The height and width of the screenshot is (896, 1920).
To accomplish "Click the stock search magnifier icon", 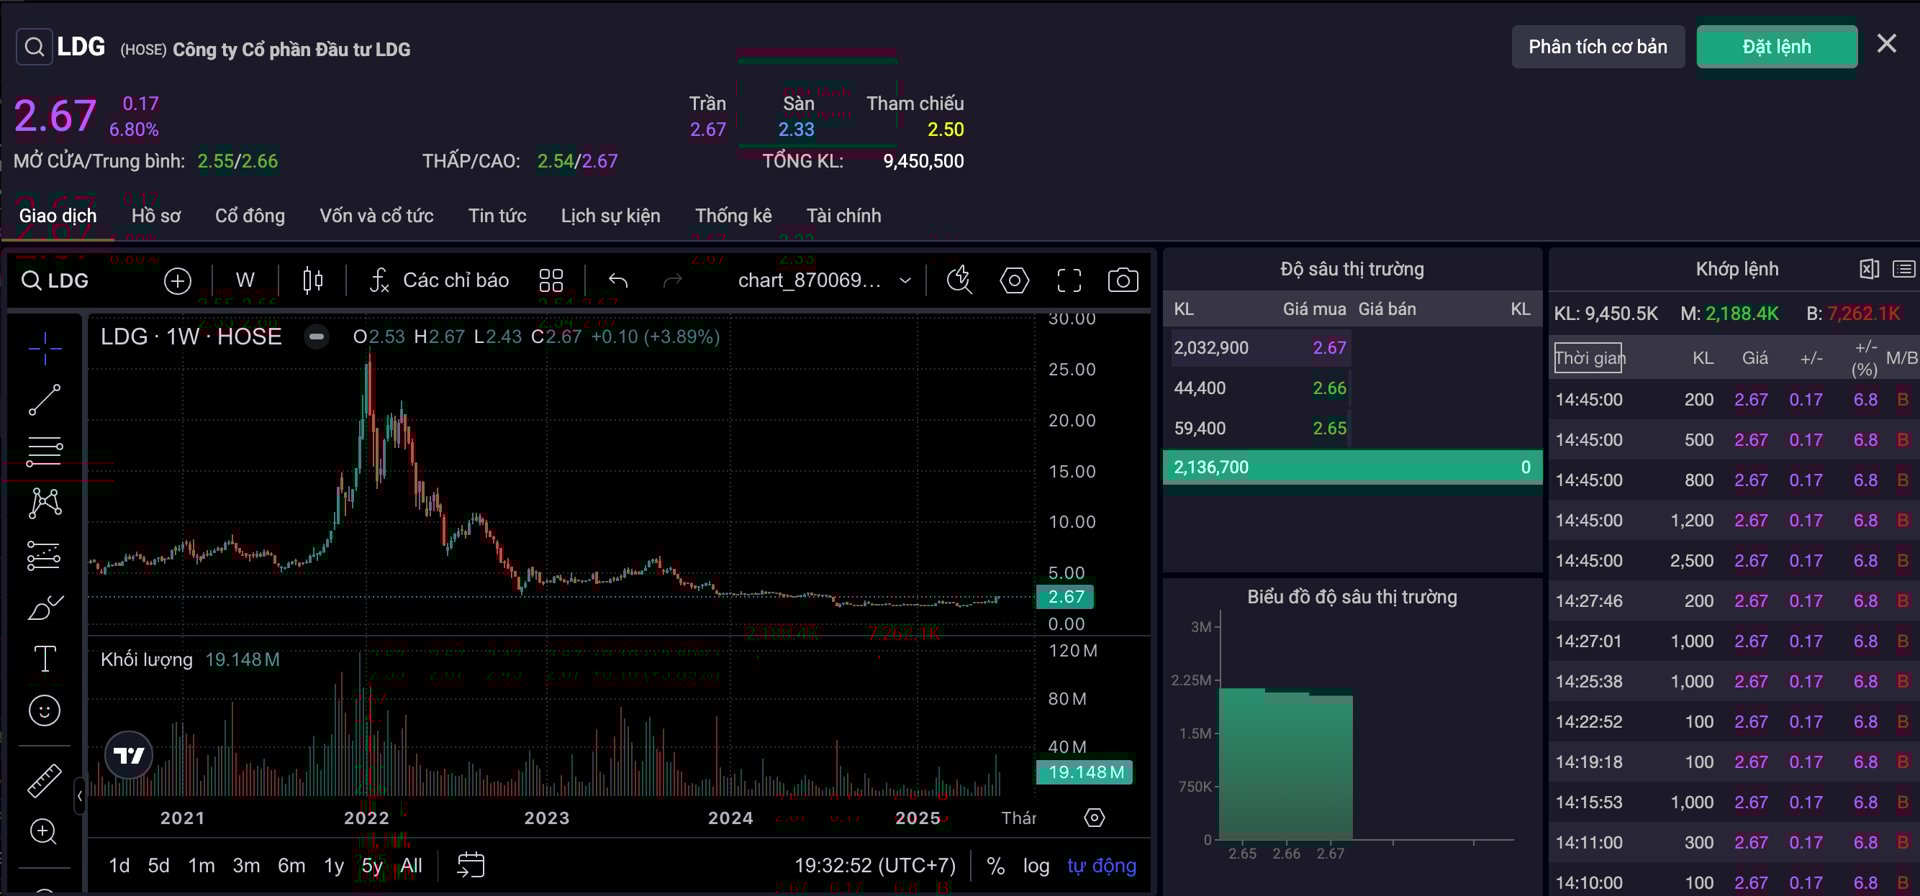I will (x=34, y=47).
